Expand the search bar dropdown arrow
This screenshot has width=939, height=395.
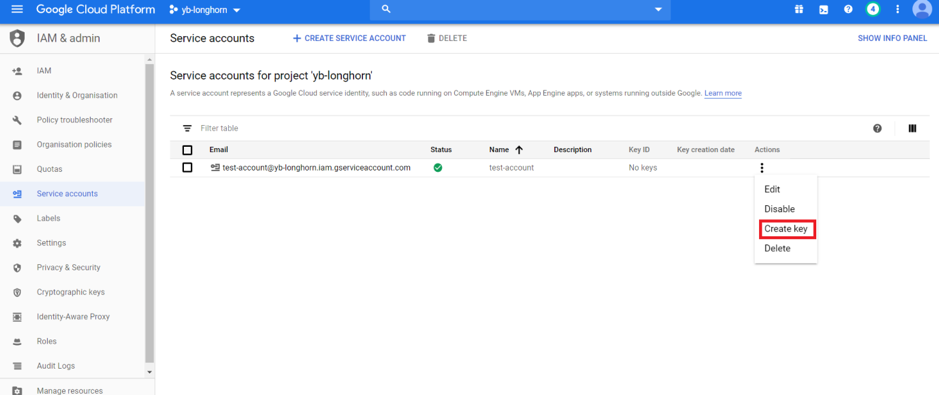659,10
